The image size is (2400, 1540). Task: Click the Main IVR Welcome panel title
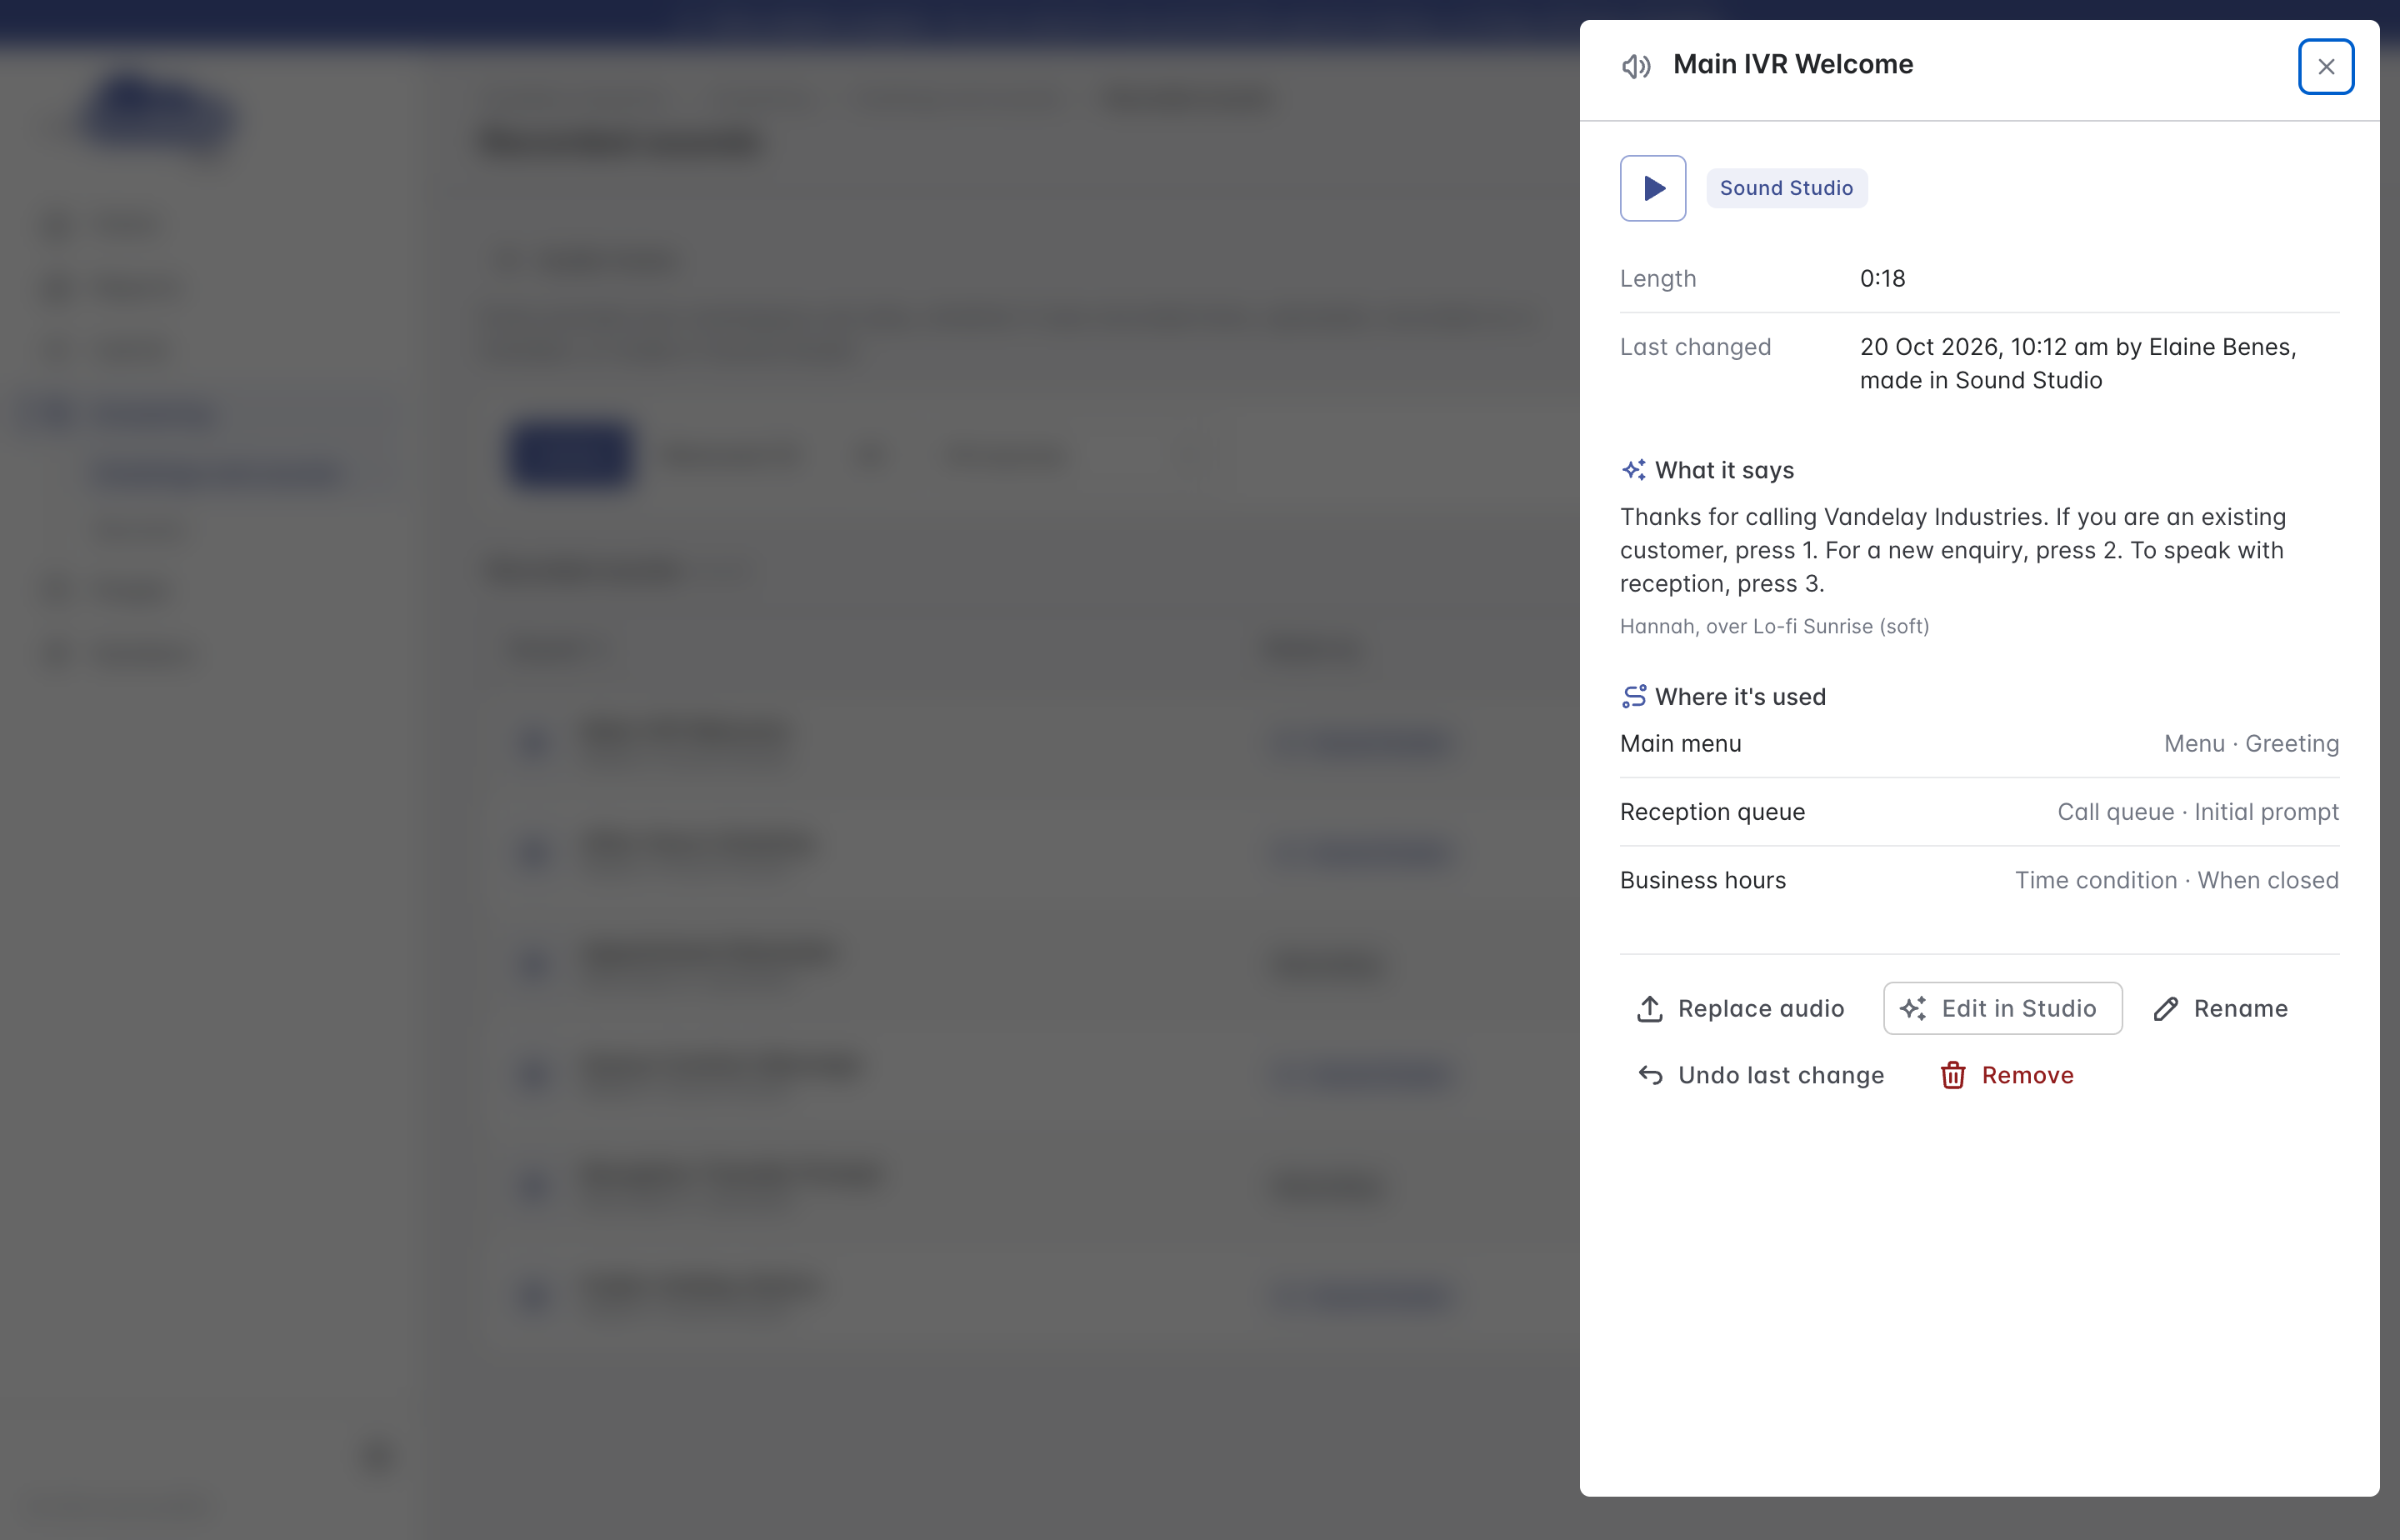tap(1793, 65)
